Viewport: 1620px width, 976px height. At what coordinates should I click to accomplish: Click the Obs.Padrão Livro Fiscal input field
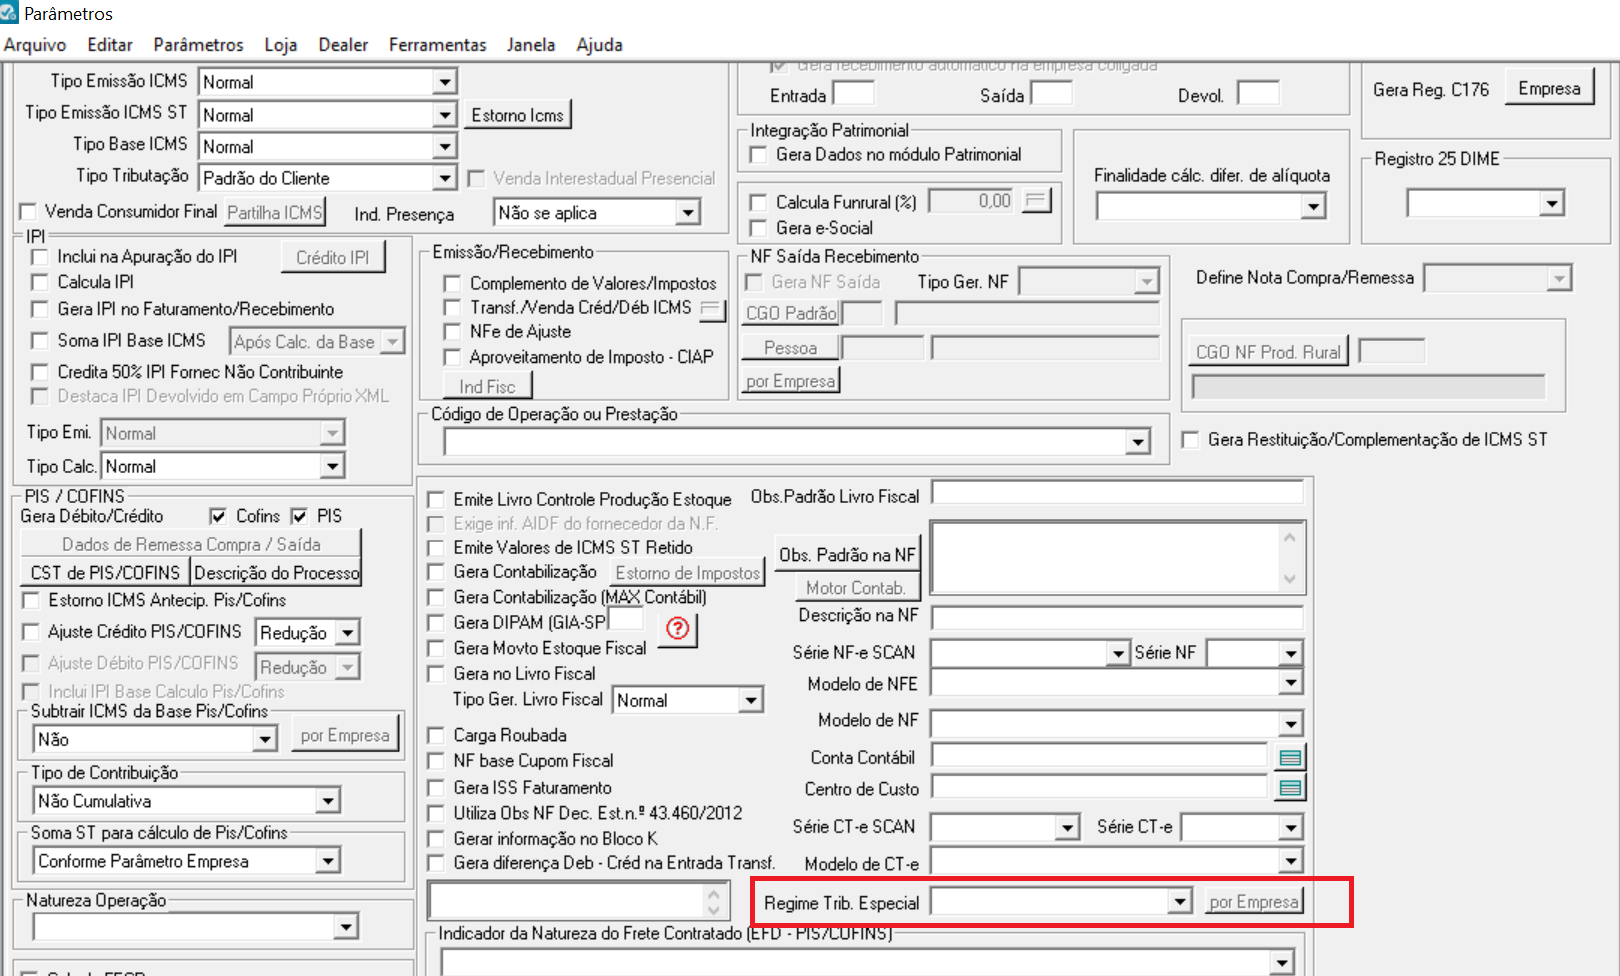pos(1117,492)
